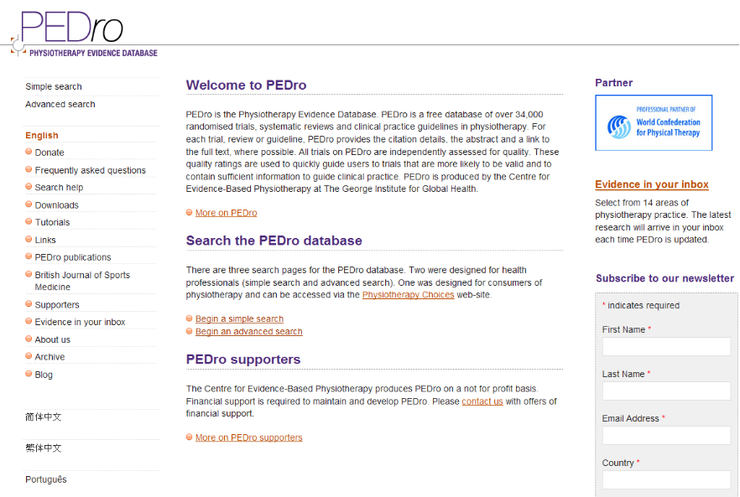Viewport: 740px width, 497px height.
Task: Open the Evidence in your inbox heading link
Action: tap(651, 185)
